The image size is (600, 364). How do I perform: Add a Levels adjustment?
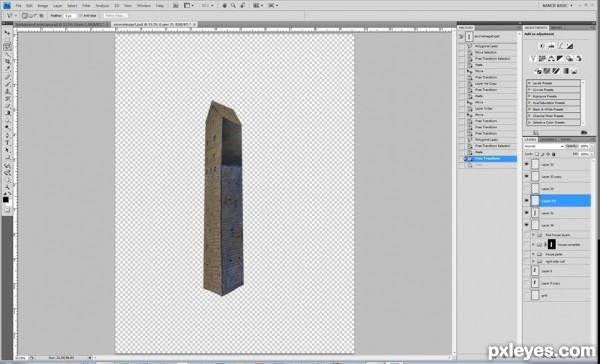point(551,46)
